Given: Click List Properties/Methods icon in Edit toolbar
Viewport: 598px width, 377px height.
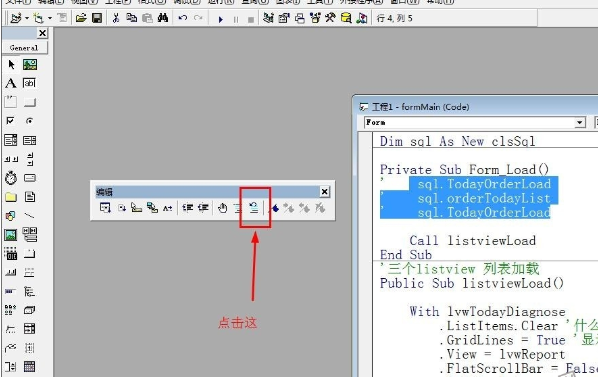Looking at the screenshot, I should click(x=105, y=208).
